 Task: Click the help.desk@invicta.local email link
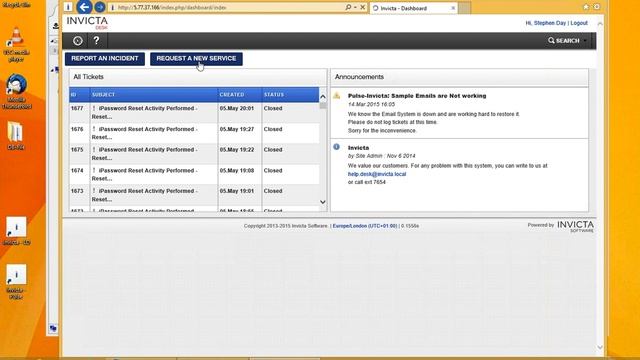point(377,174)
